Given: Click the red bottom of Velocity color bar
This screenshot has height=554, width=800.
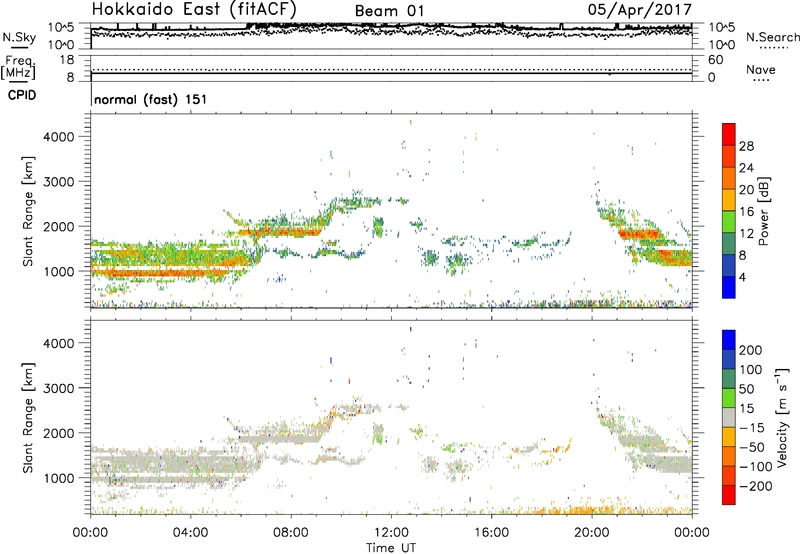Looking at the screenshot, I should [729, 495].
